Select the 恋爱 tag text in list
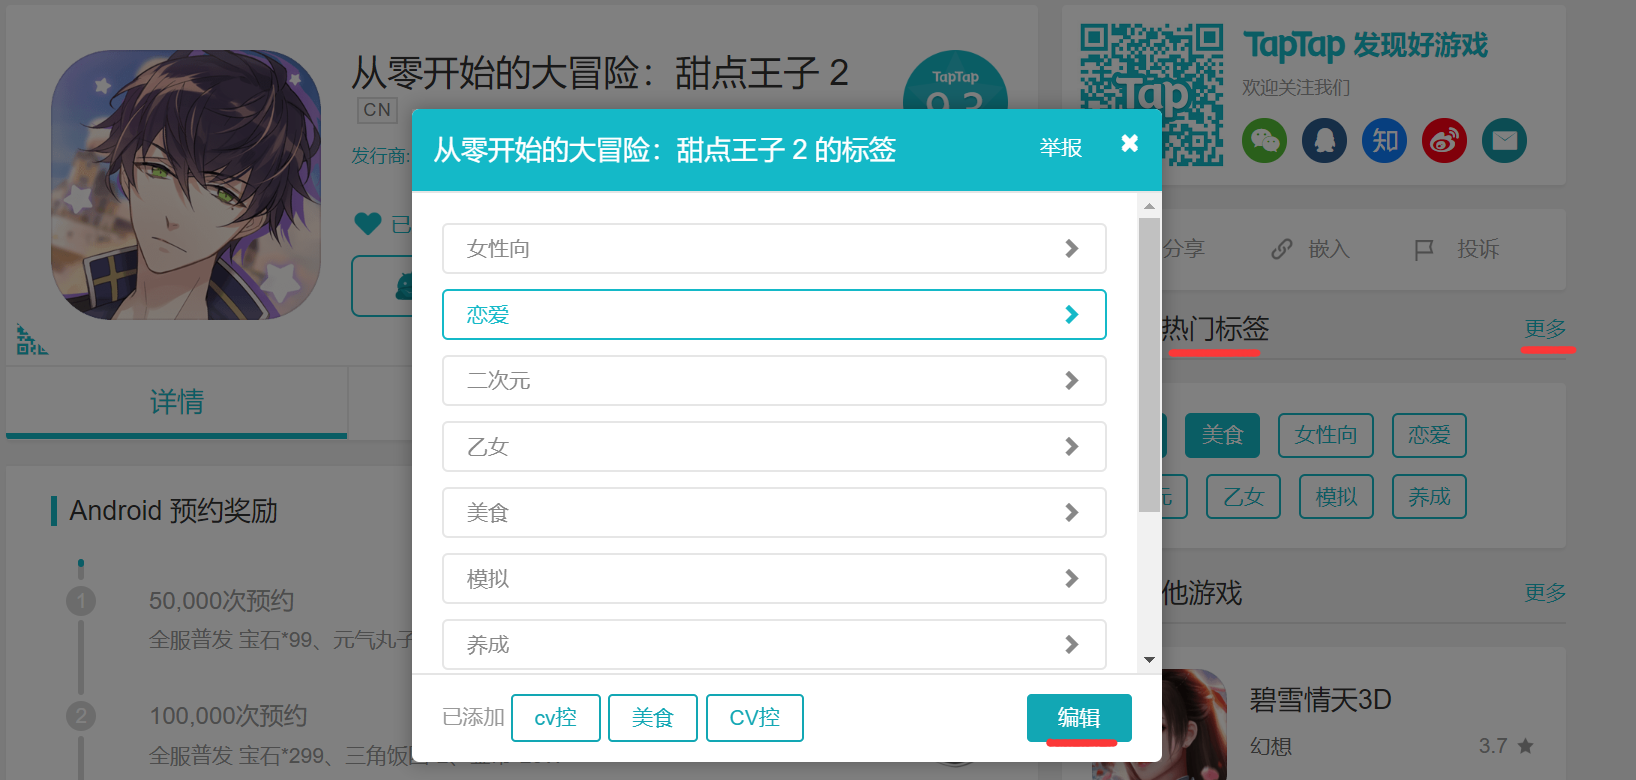This screenshot has height=780, width=1636. pos(488,314)
